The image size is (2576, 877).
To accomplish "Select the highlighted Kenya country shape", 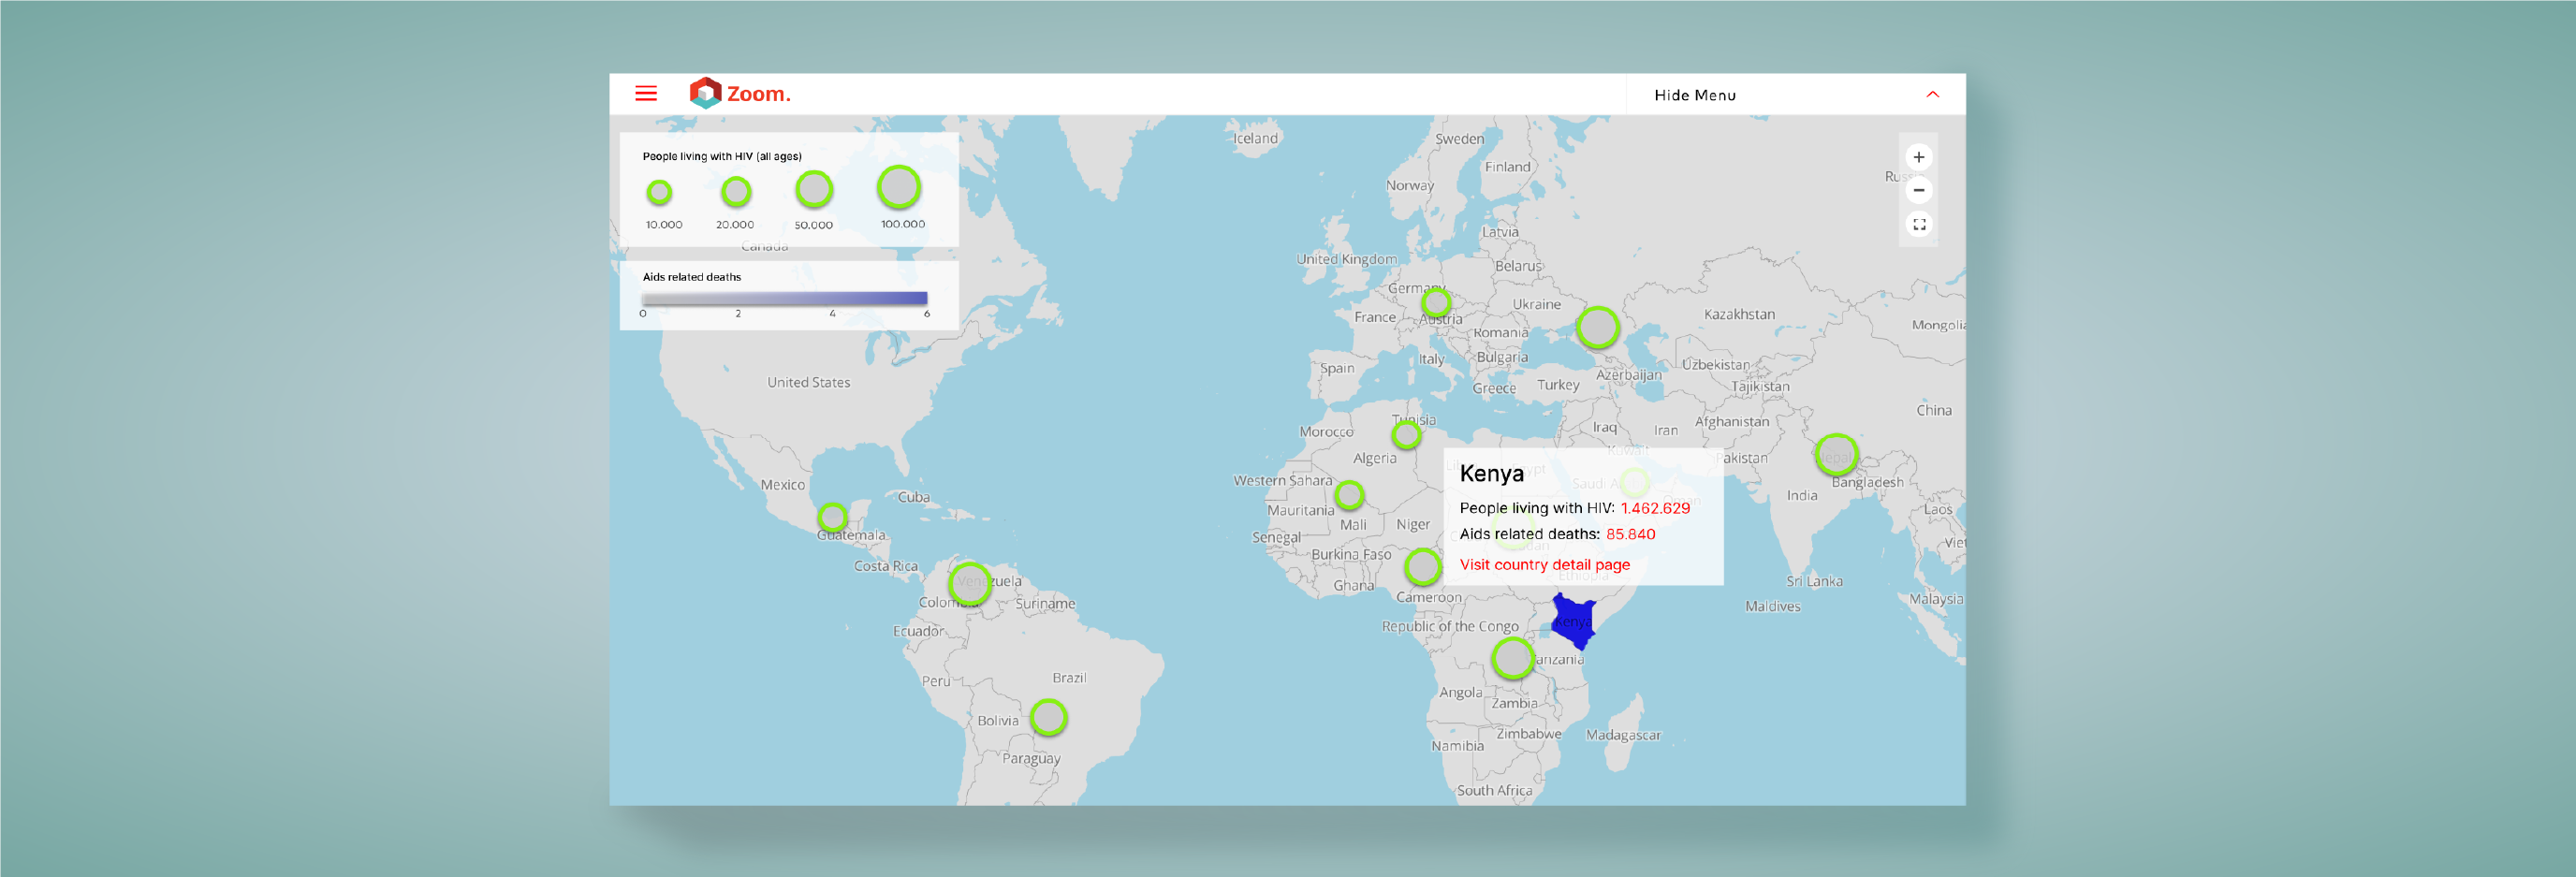I will point(1573,622).
